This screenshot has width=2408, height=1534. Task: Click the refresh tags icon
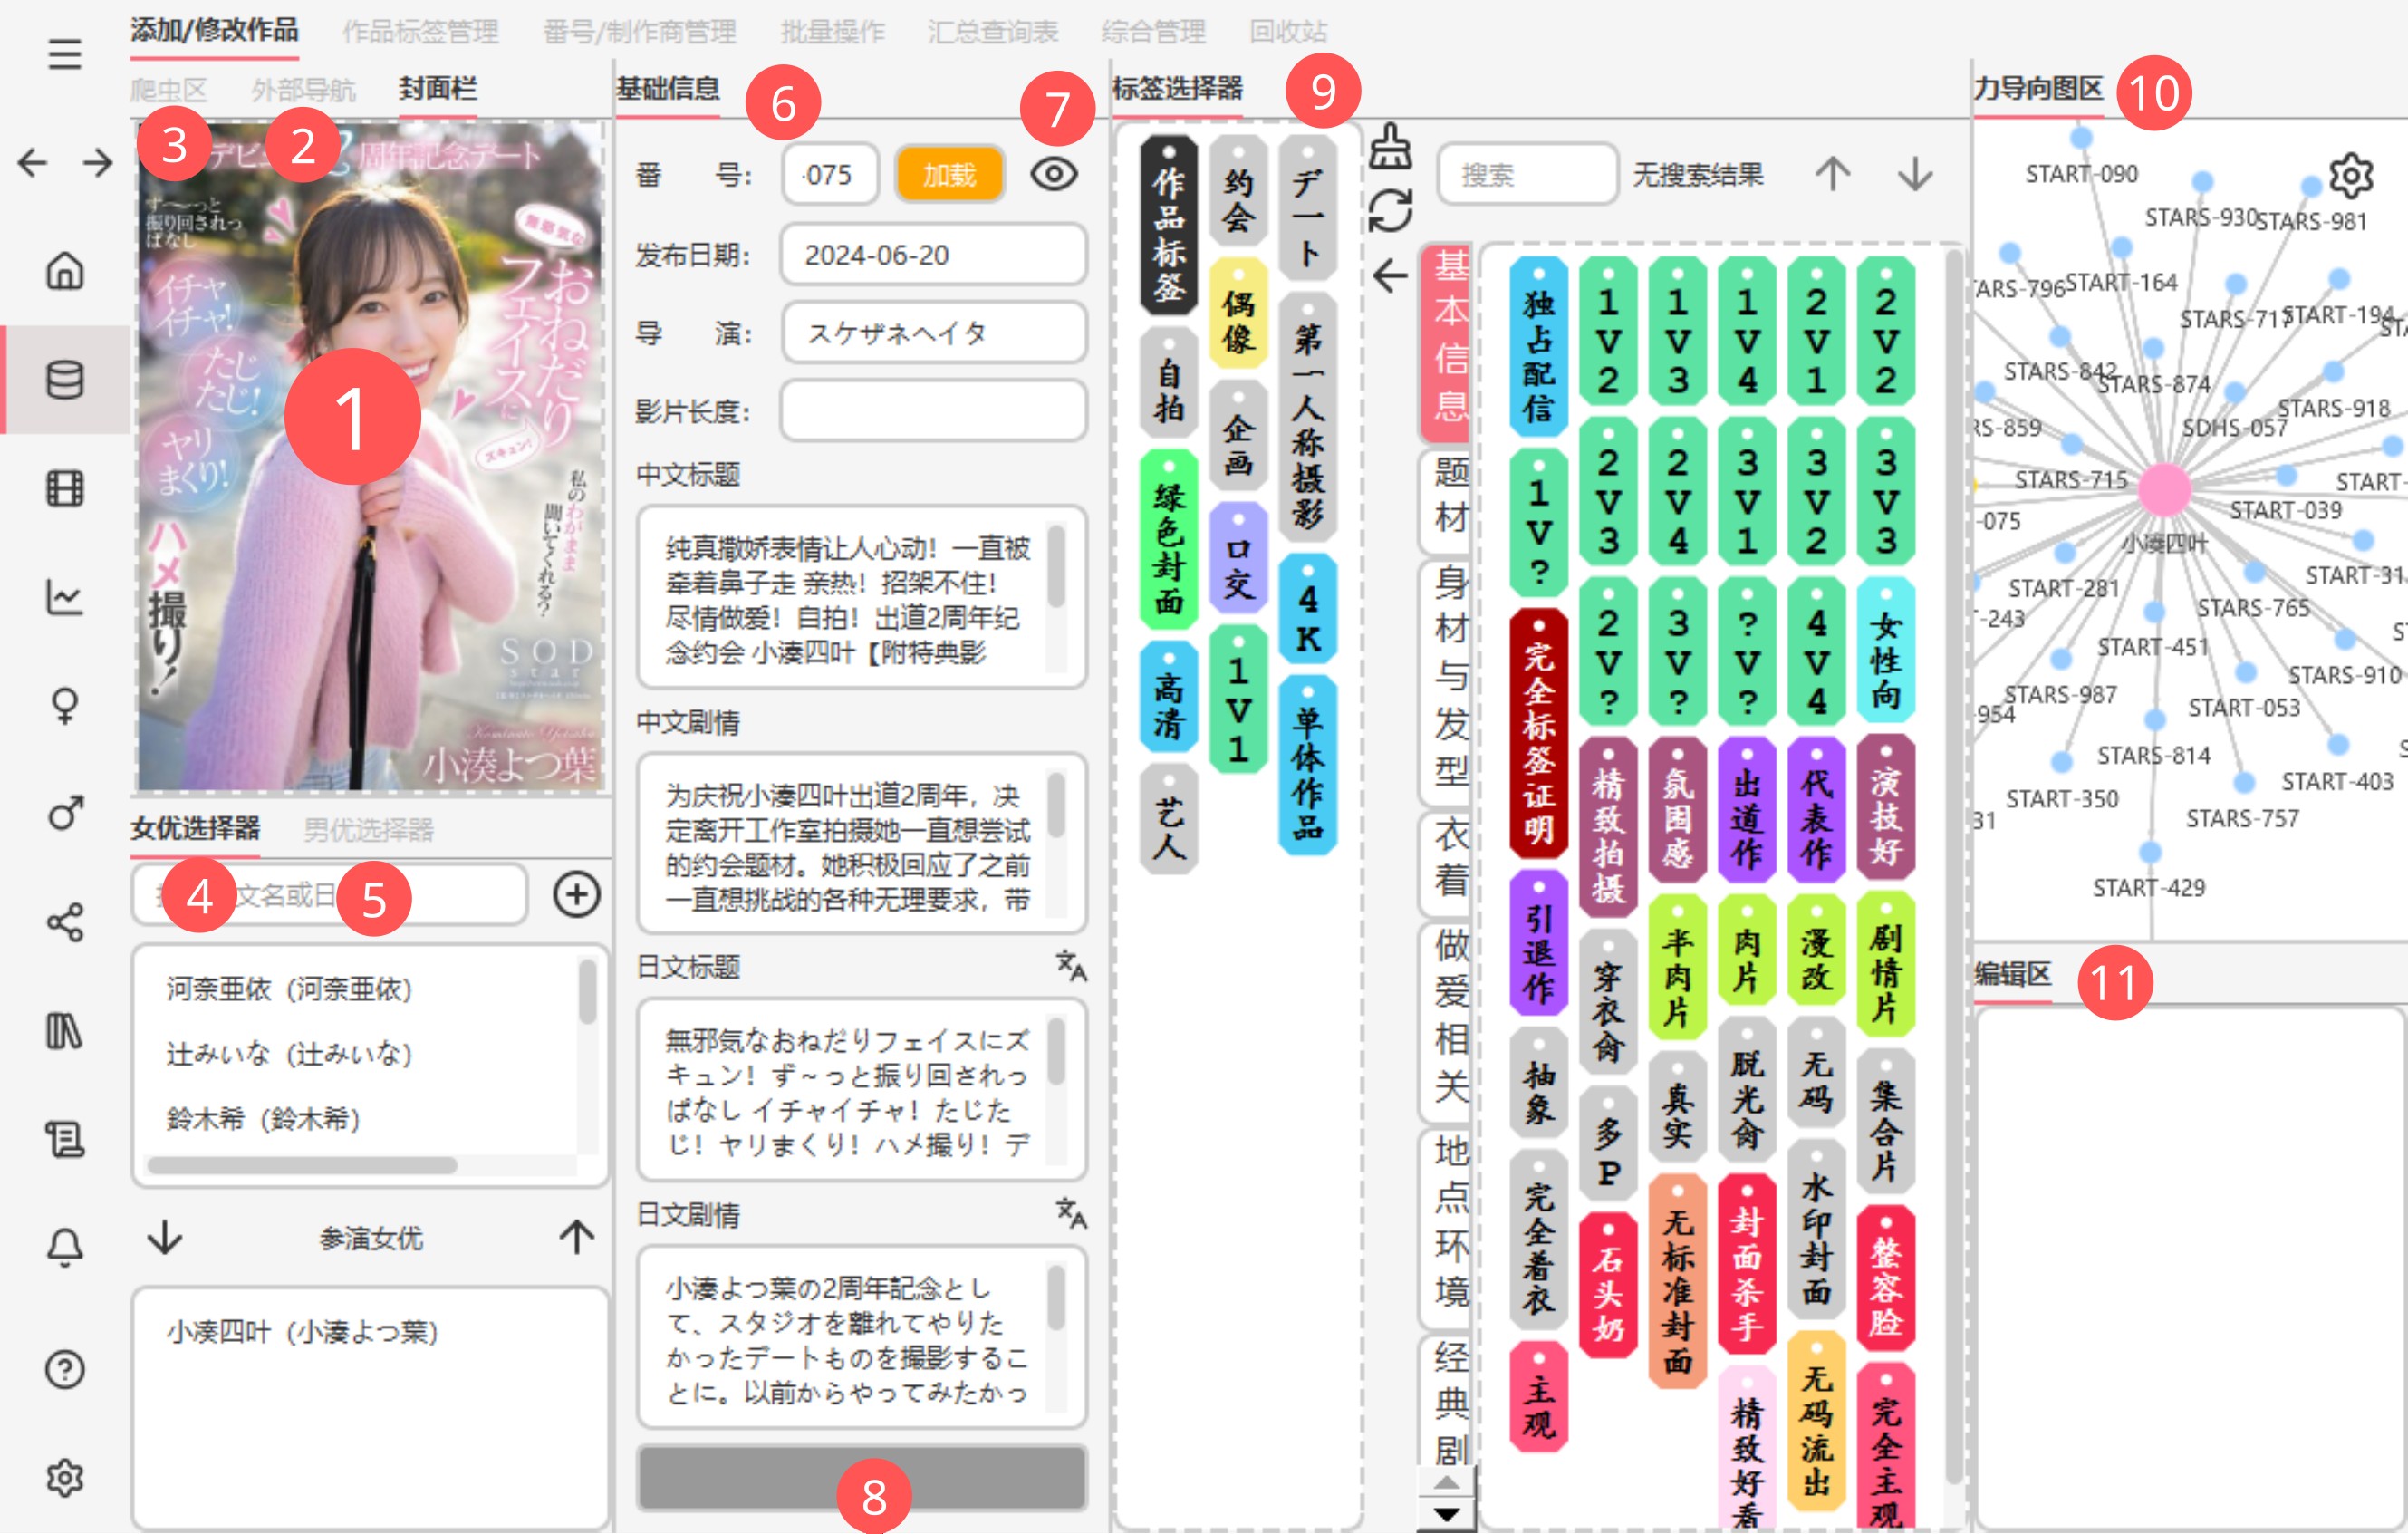[1390, 211]
